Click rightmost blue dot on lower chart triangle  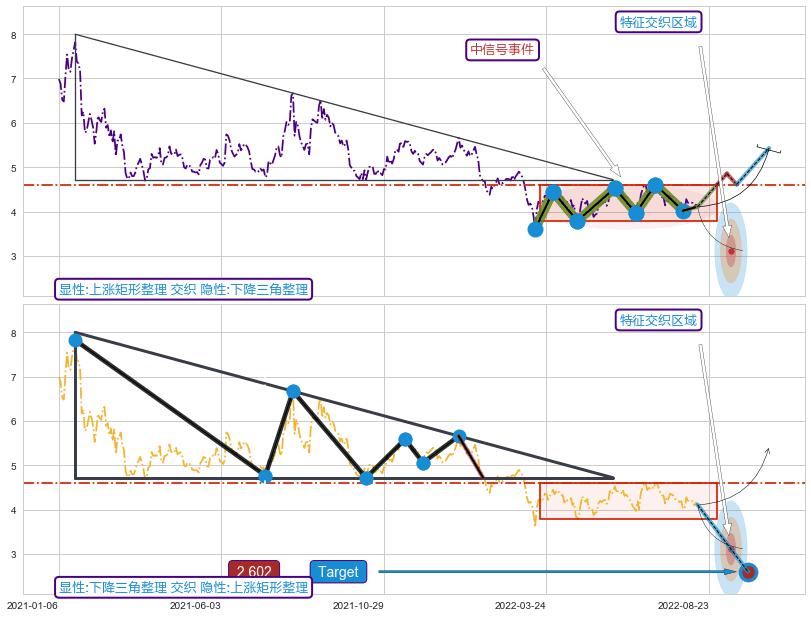pyautogui.click(x=459, y=436)
